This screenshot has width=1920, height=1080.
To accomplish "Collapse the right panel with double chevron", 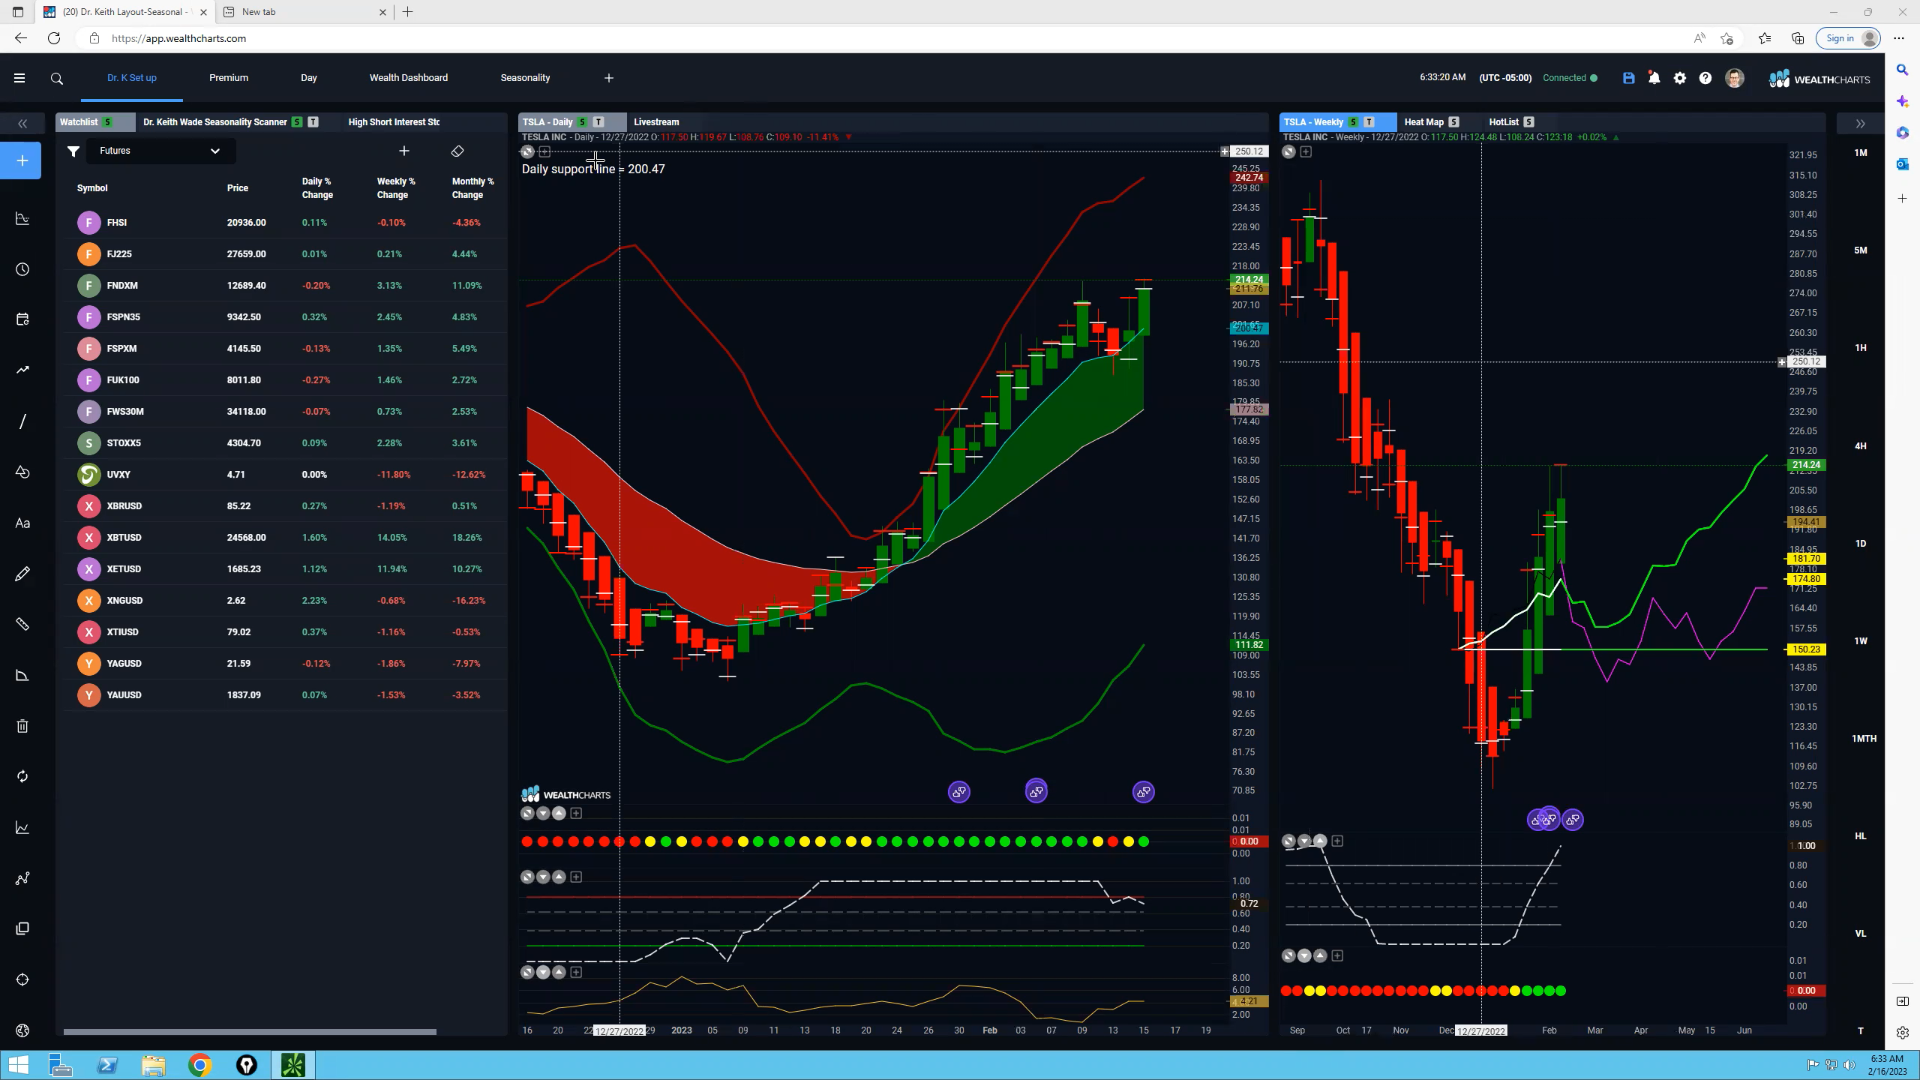I will coord(1860,123).
